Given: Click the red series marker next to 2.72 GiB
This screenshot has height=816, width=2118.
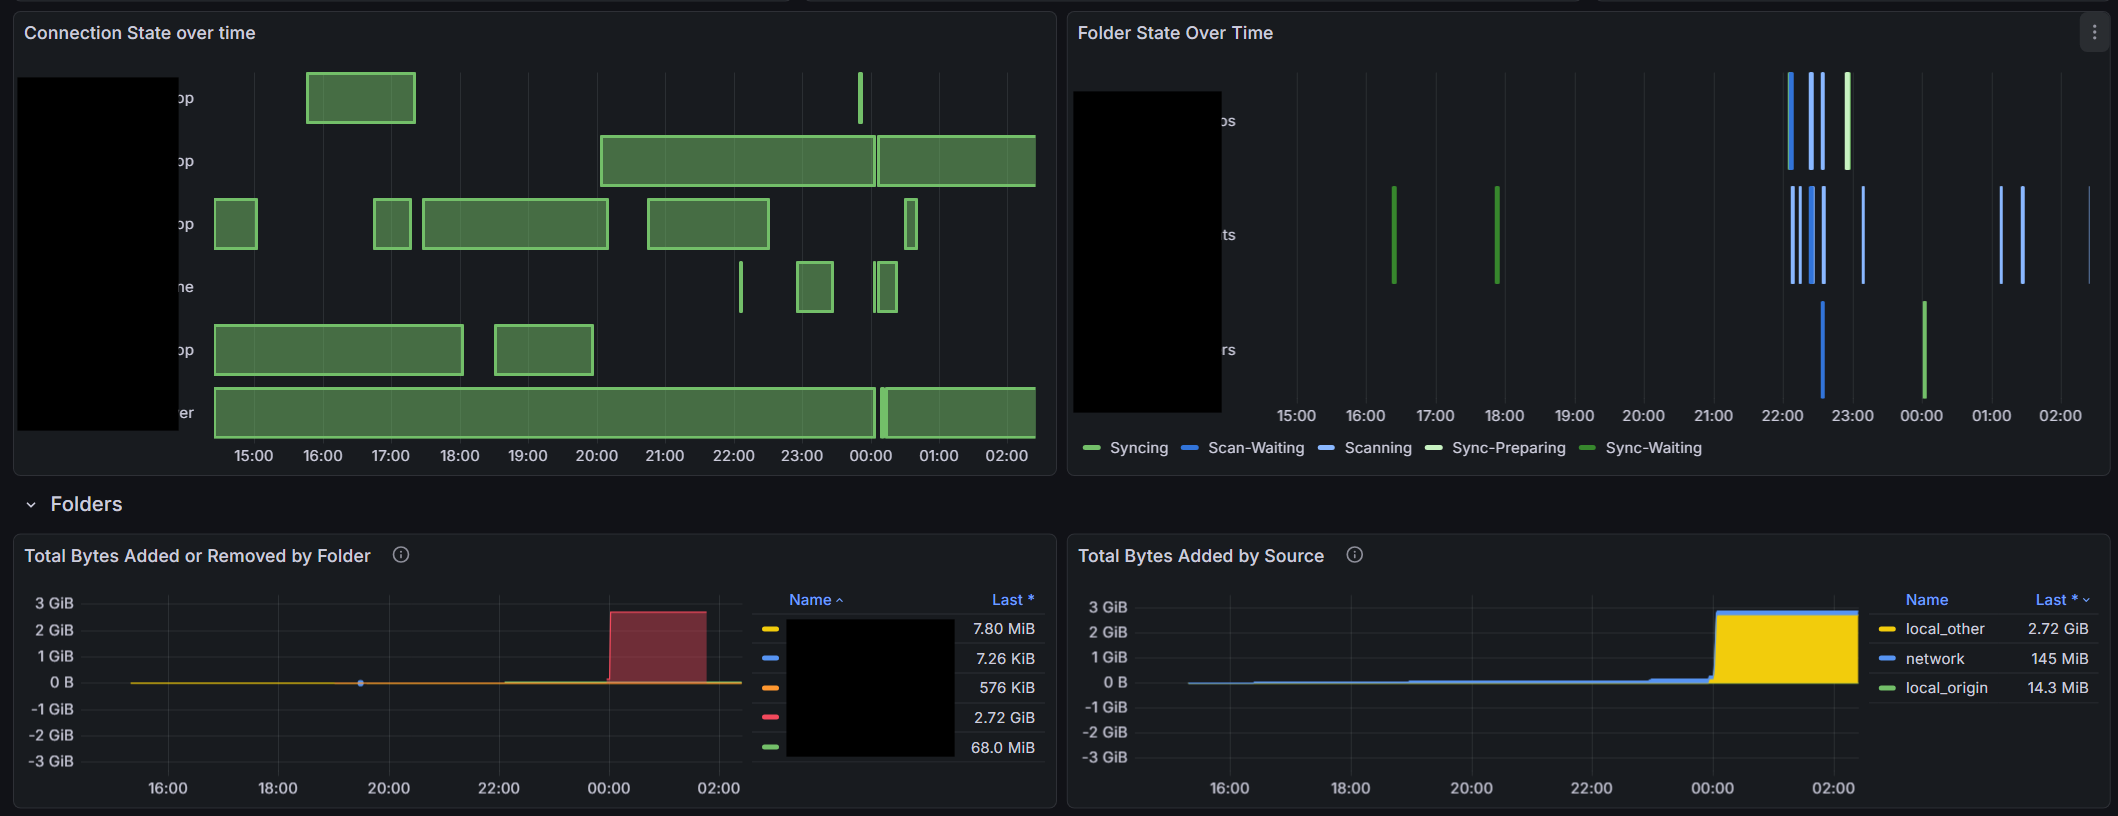Looking at the screenshot, I should (770, 717).
